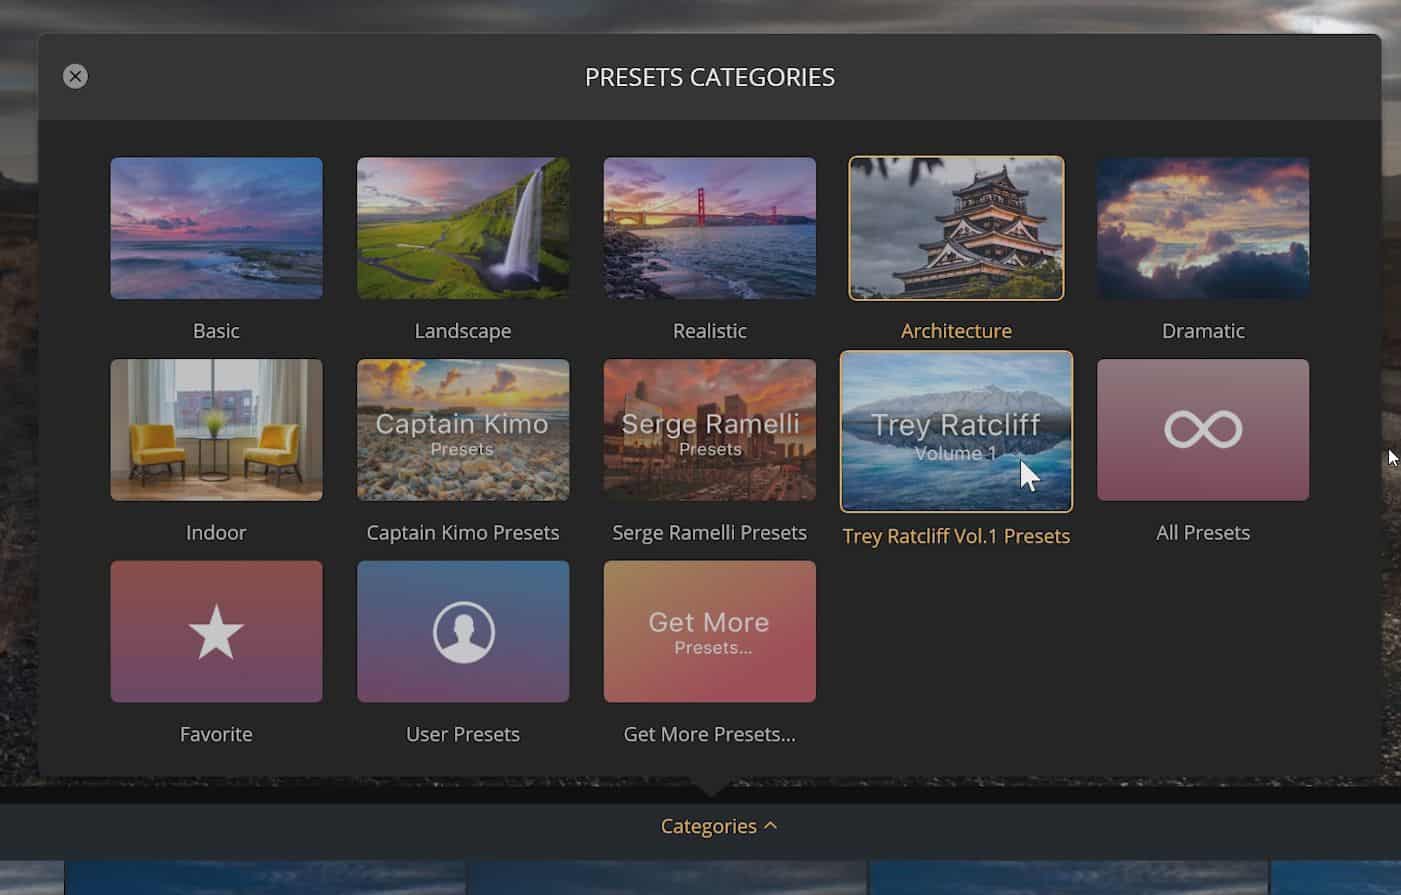Click the All Presets label text
Viewport: 1401px width, 895px height.
point(1203,533)
